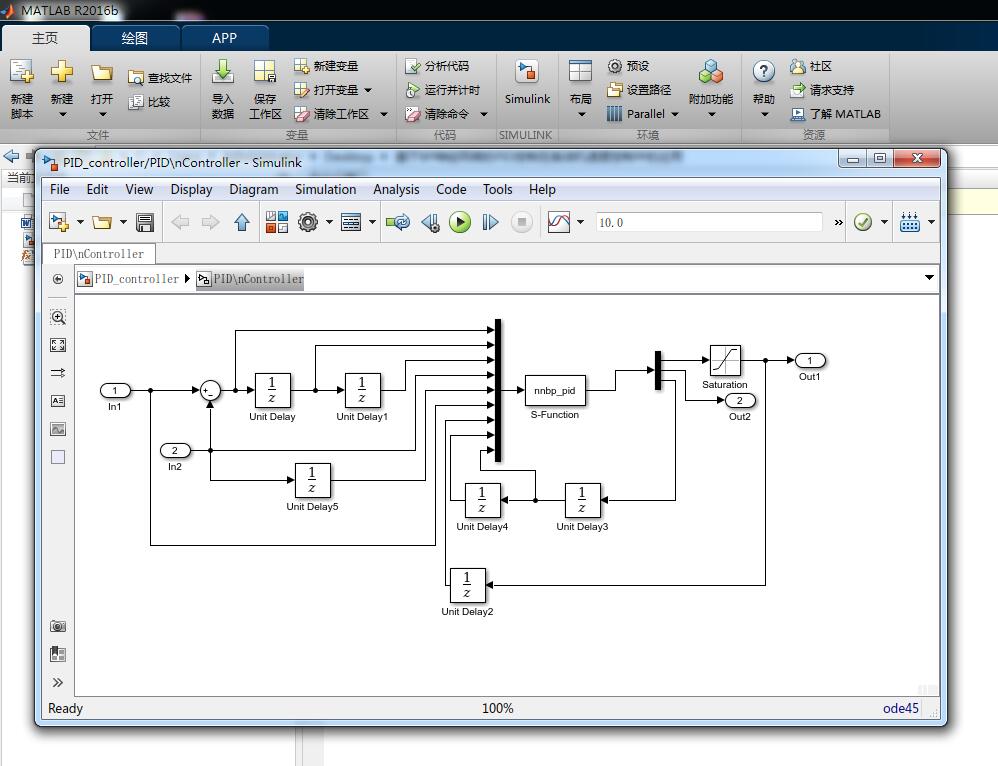Click Up to Parent arrow in Simulink toolbar
The image size is (998, 766).
(242, 222)
